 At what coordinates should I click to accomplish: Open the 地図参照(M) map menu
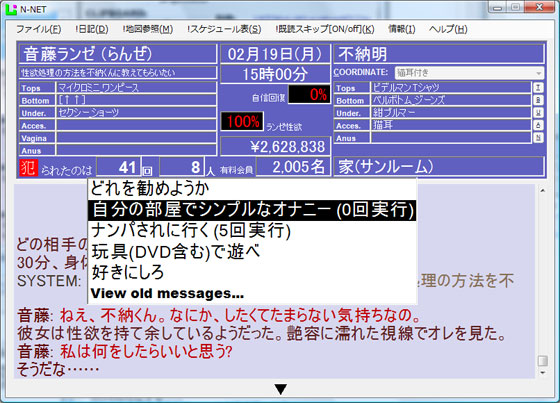148,29
